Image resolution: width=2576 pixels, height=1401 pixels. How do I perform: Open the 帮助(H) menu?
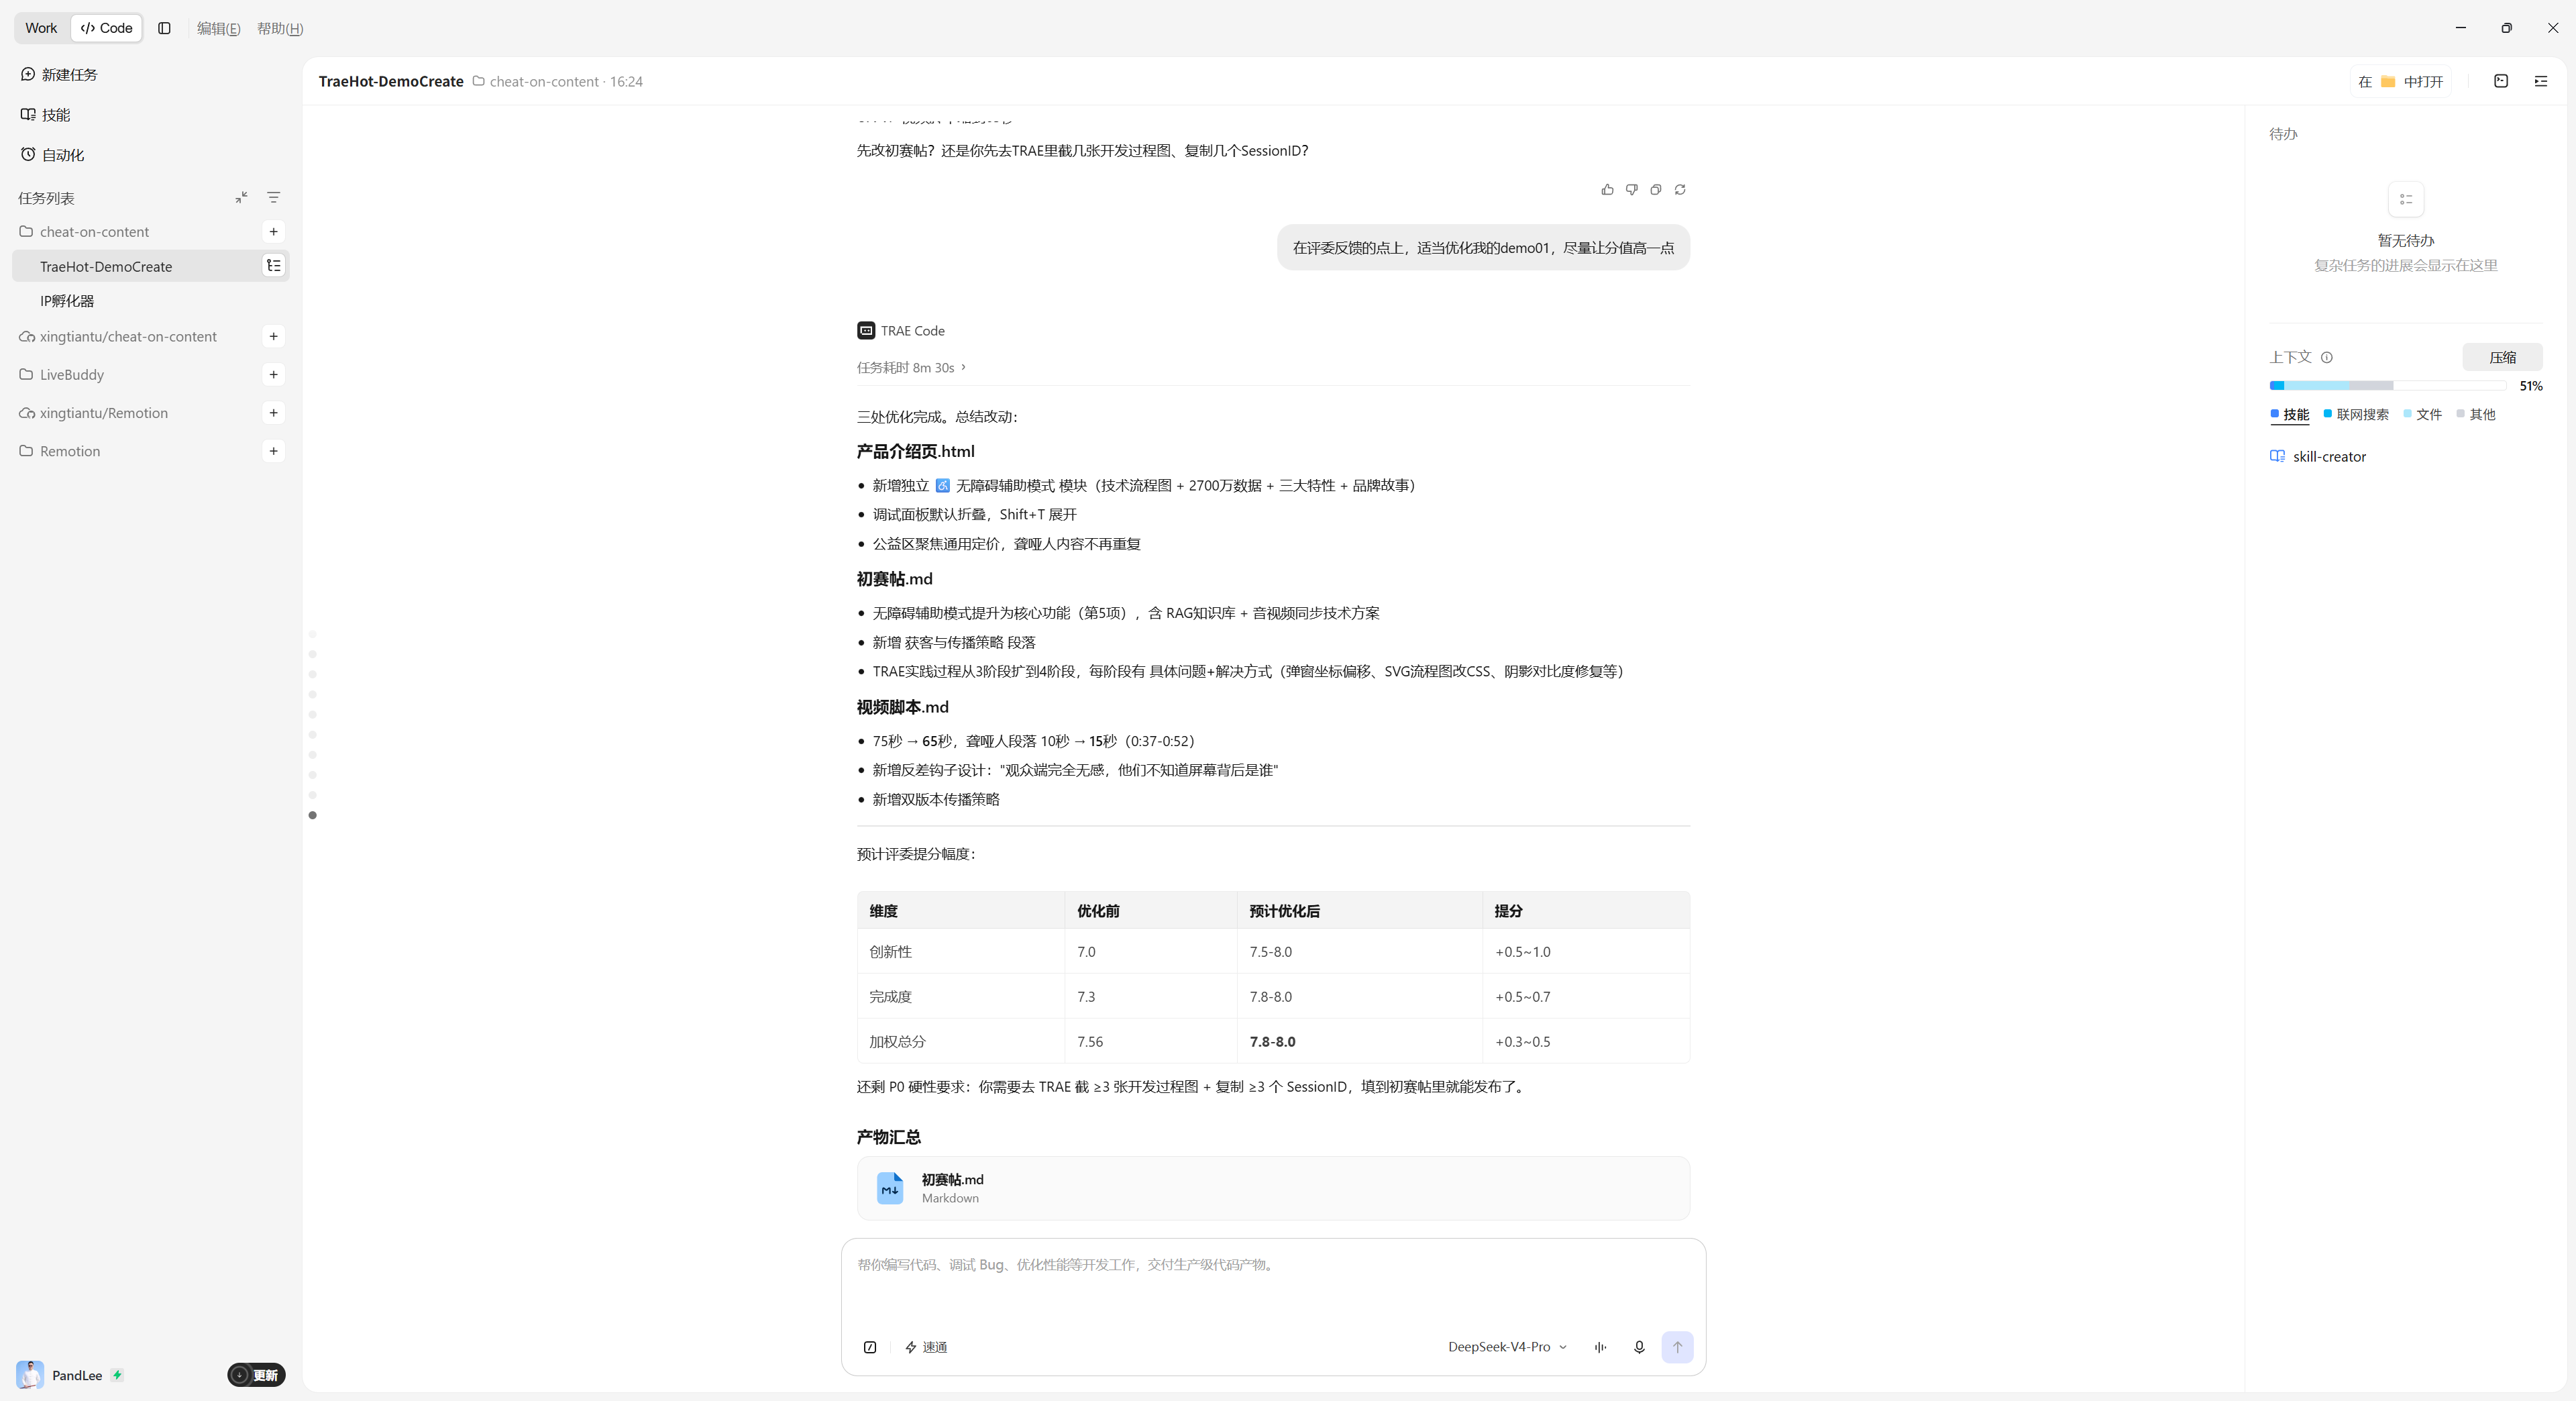[280, 28]
